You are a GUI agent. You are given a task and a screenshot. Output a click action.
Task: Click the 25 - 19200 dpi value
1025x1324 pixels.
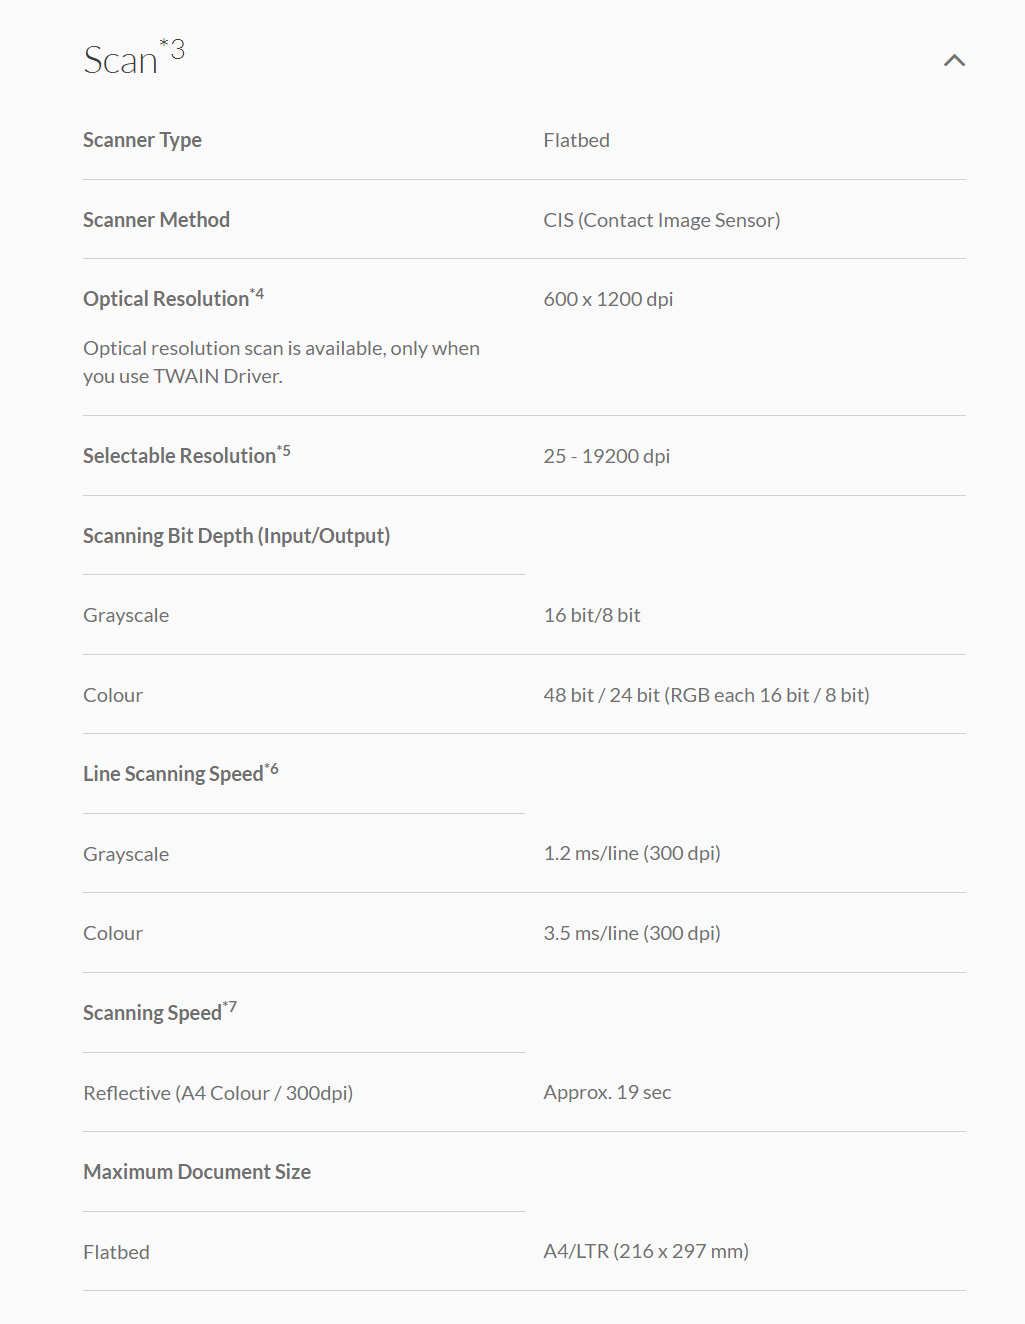pos(606,456)
